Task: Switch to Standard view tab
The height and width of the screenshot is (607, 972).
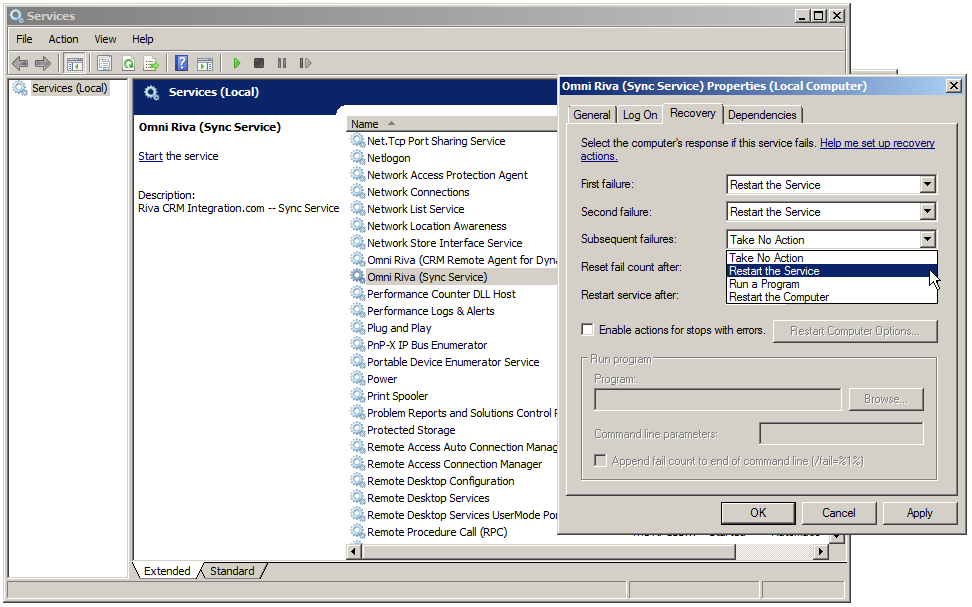Action: (232, 571)
